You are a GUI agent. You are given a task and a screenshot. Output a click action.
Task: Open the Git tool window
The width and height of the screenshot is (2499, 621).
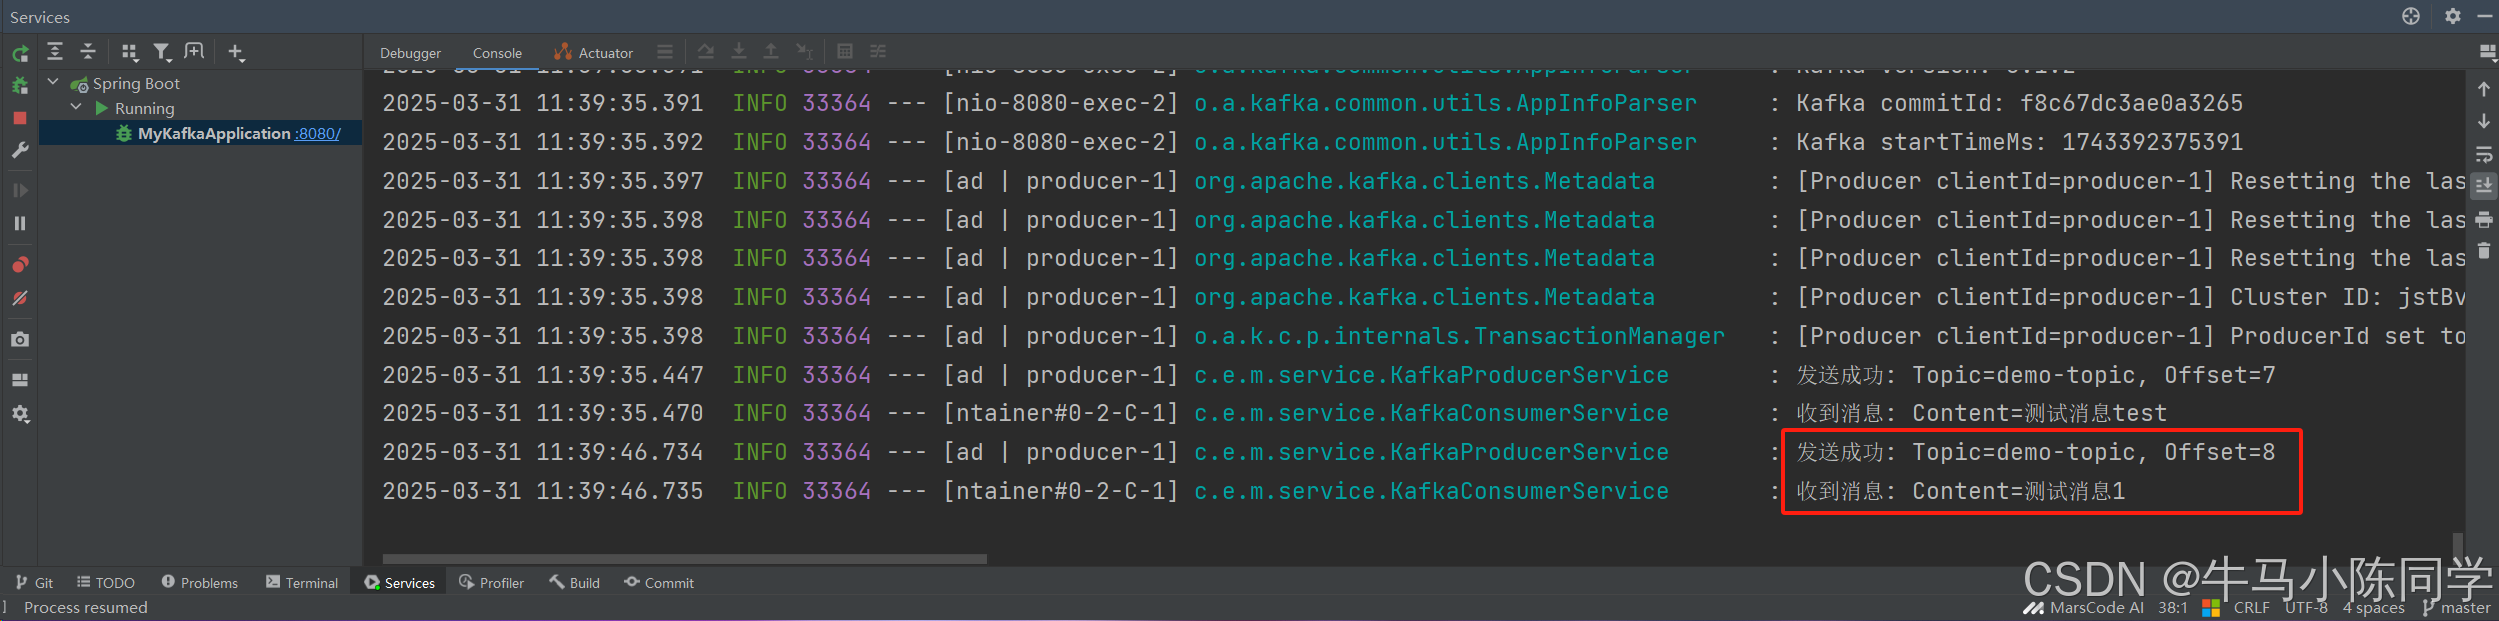[35, 583]
